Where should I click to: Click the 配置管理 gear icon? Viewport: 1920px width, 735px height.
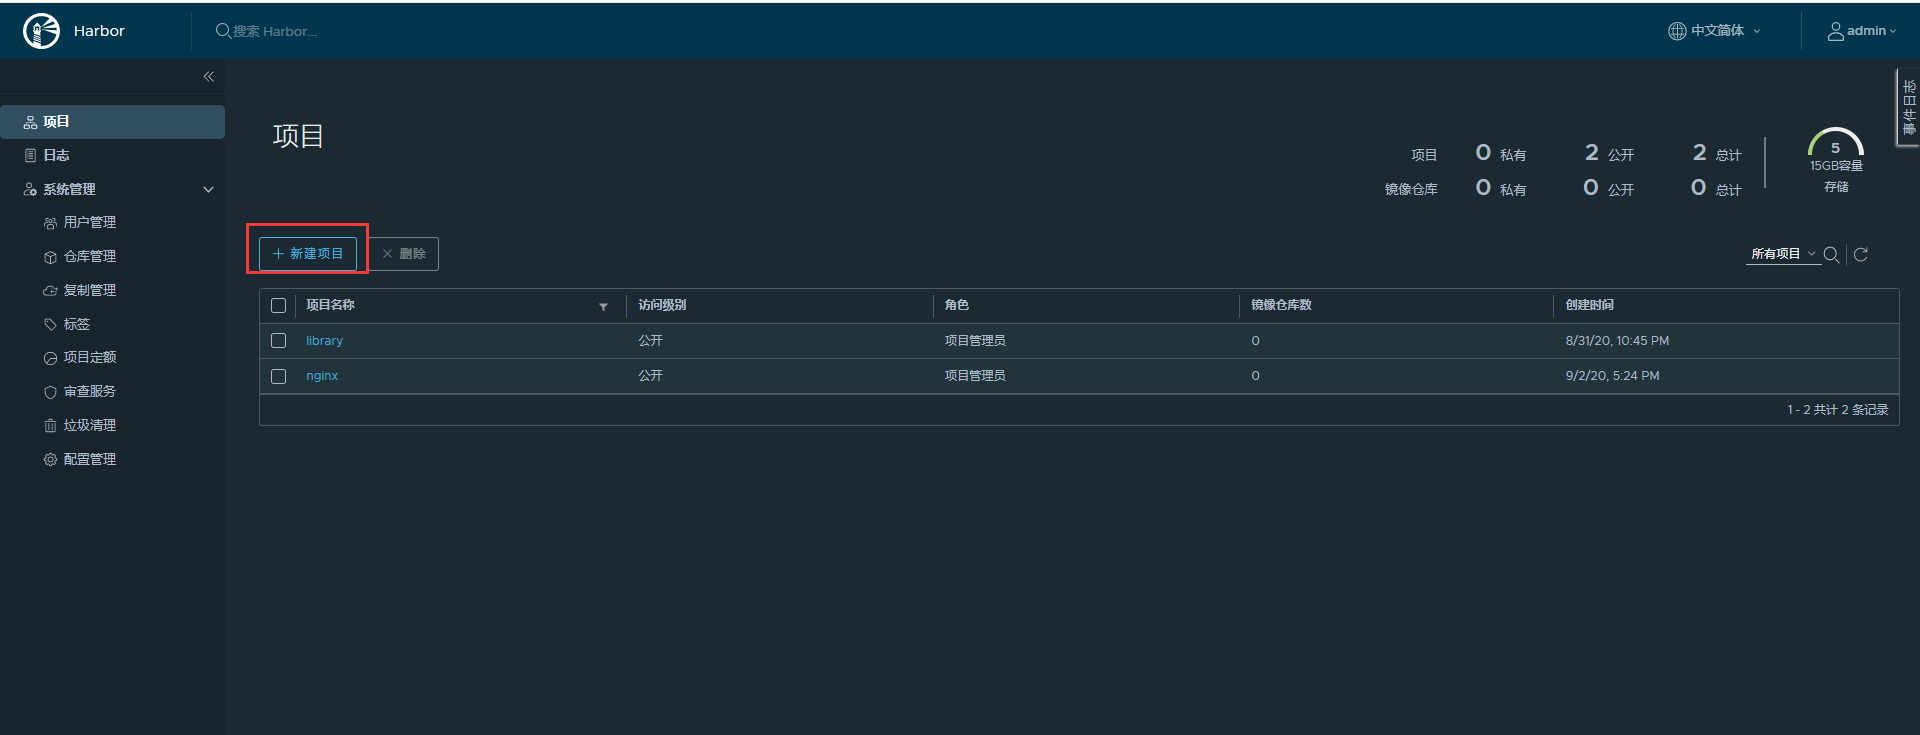pos(50,459)
